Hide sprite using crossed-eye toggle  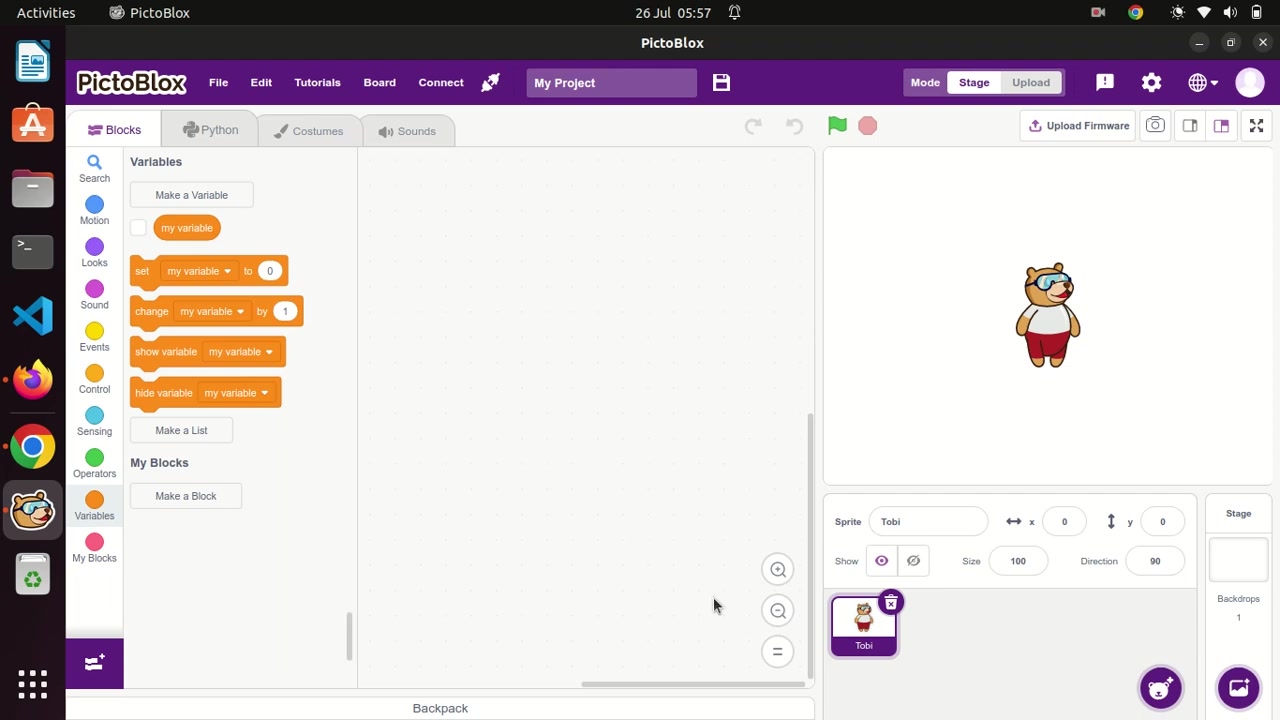click(913, 561)
